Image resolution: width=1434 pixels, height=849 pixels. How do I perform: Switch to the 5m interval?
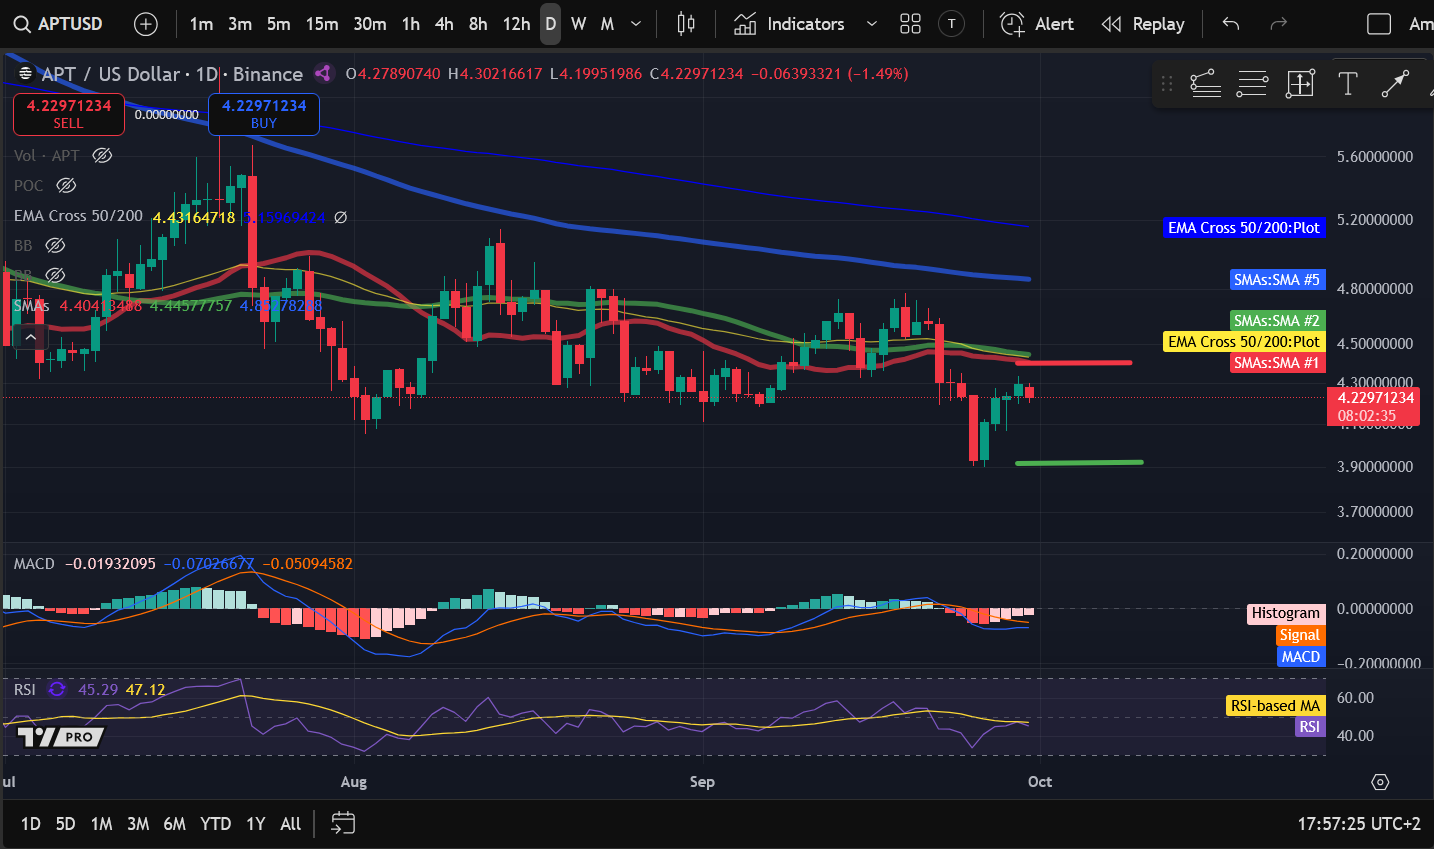(x=278, y=24)
